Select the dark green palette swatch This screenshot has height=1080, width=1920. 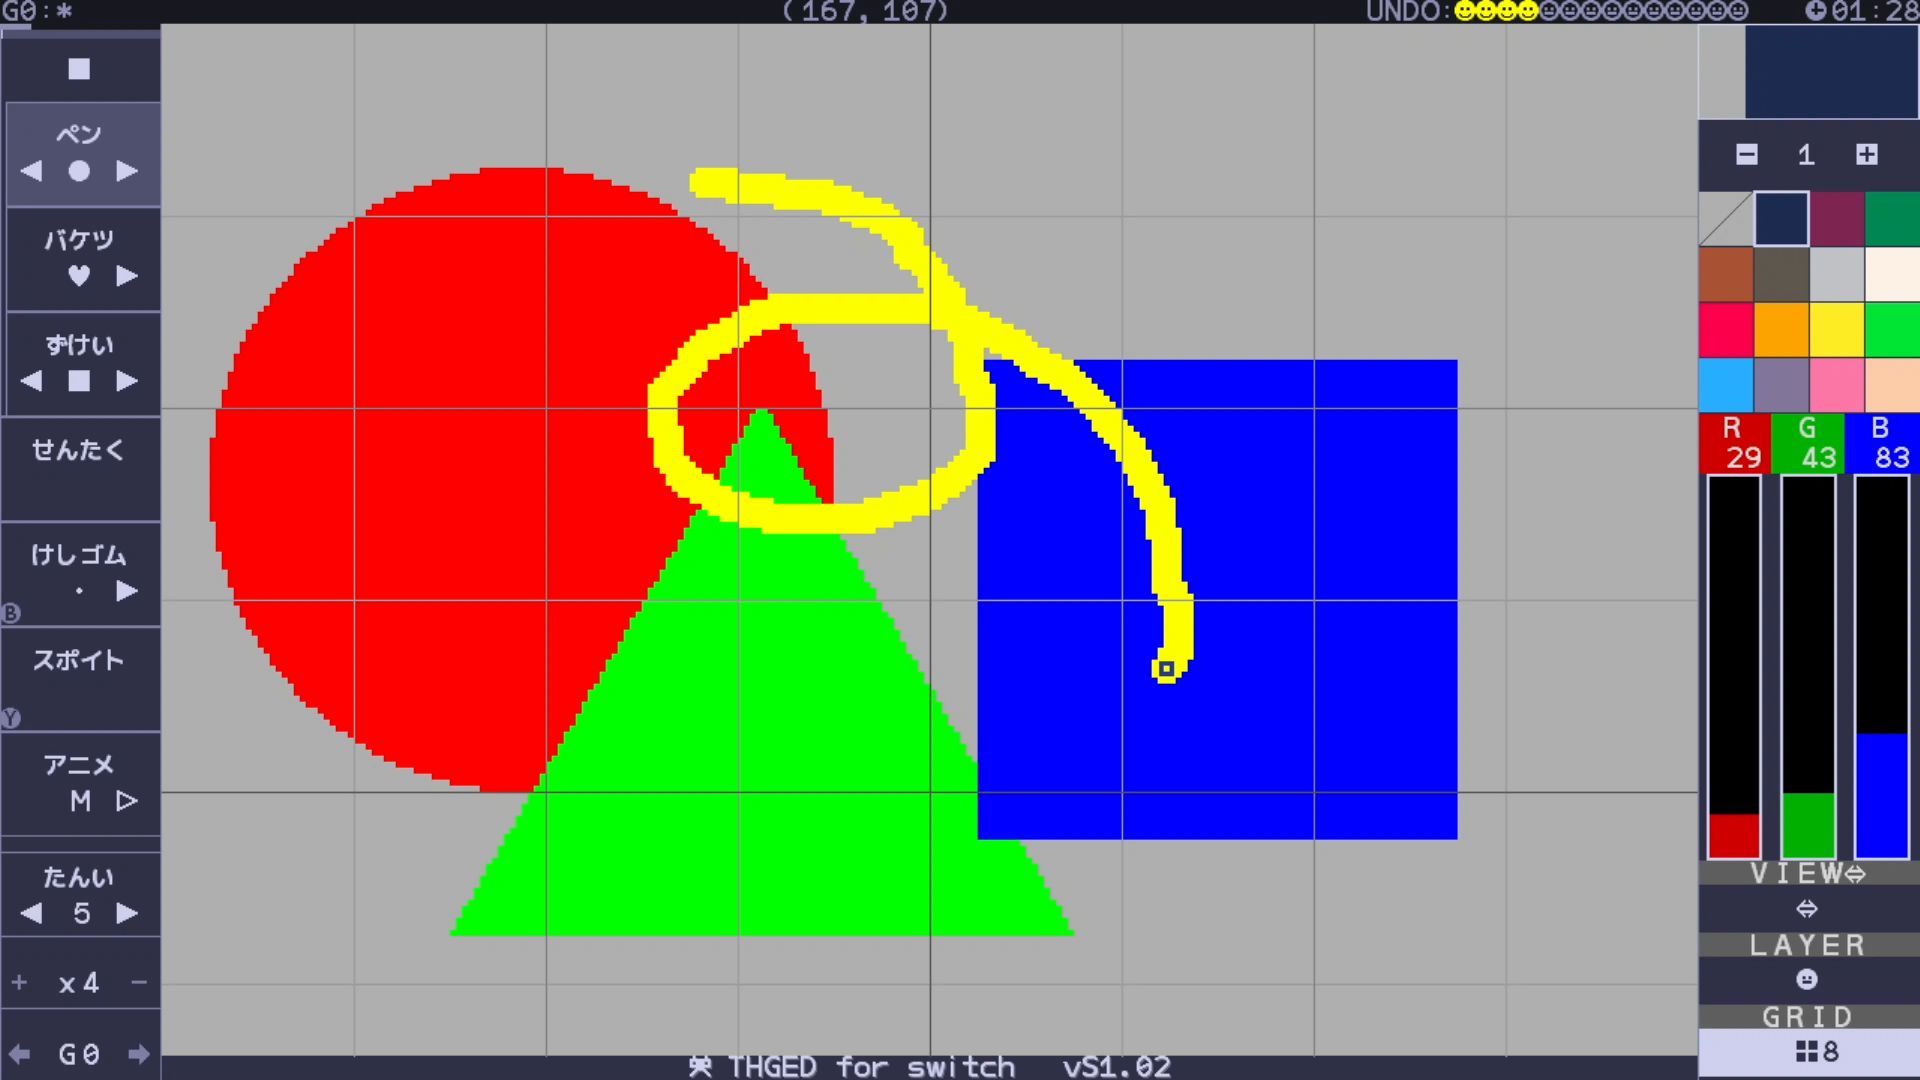(1892, 218)
